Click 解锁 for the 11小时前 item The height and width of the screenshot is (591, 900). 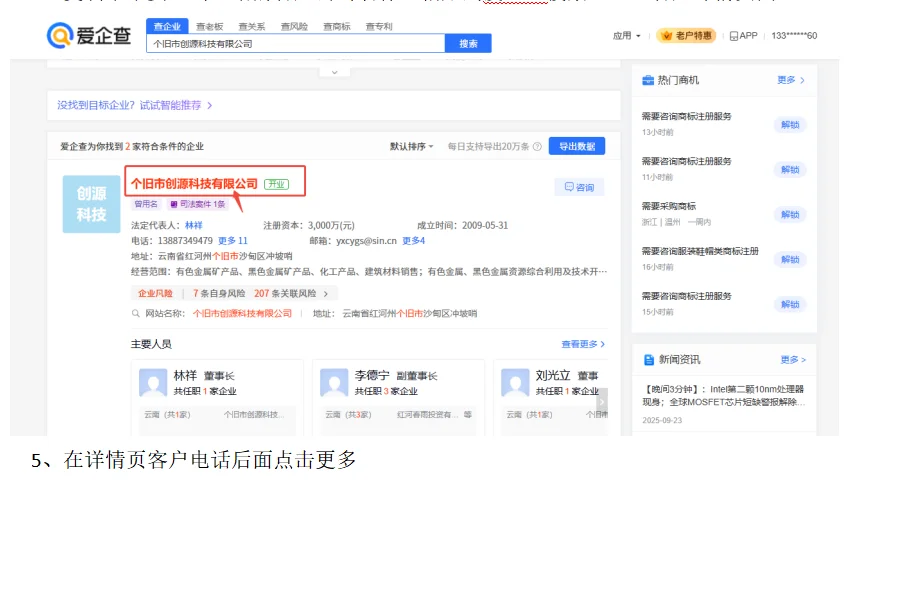[x=790, y=170]
